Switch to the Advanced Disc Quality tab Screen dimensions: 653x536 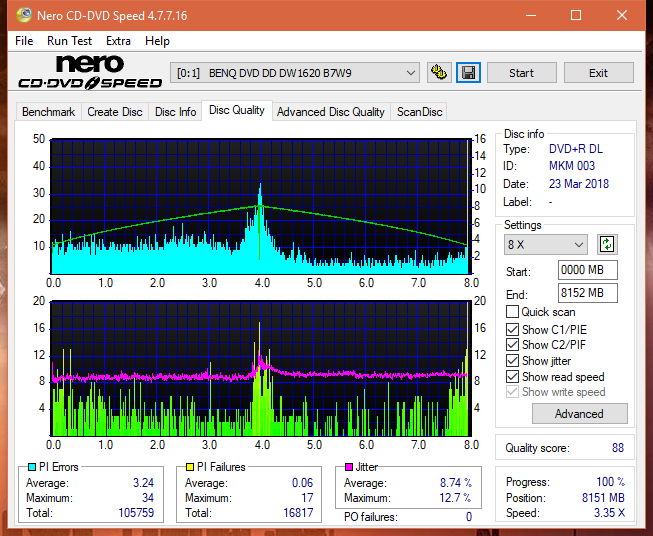tap(331, 112)
